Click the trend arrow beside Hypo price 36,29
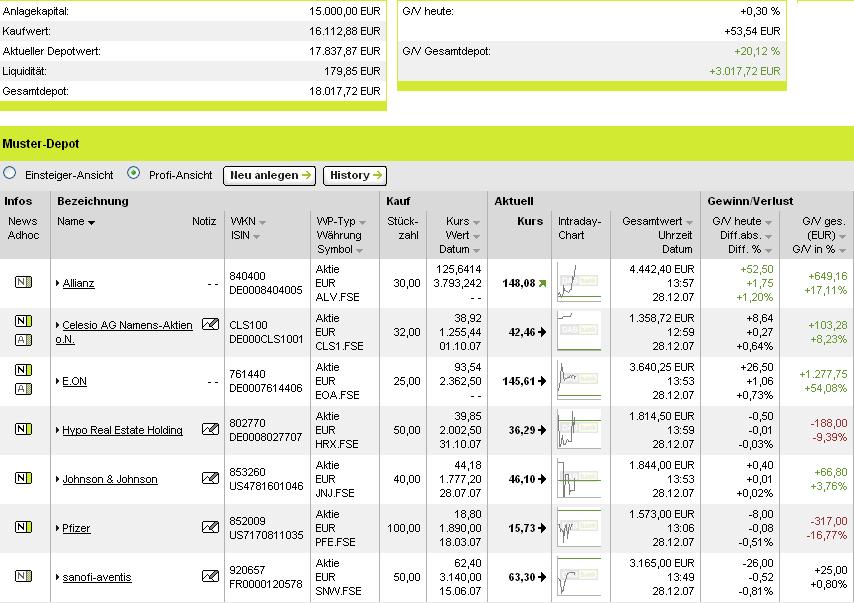Screen dimensions: 854x603 [542, 430]
